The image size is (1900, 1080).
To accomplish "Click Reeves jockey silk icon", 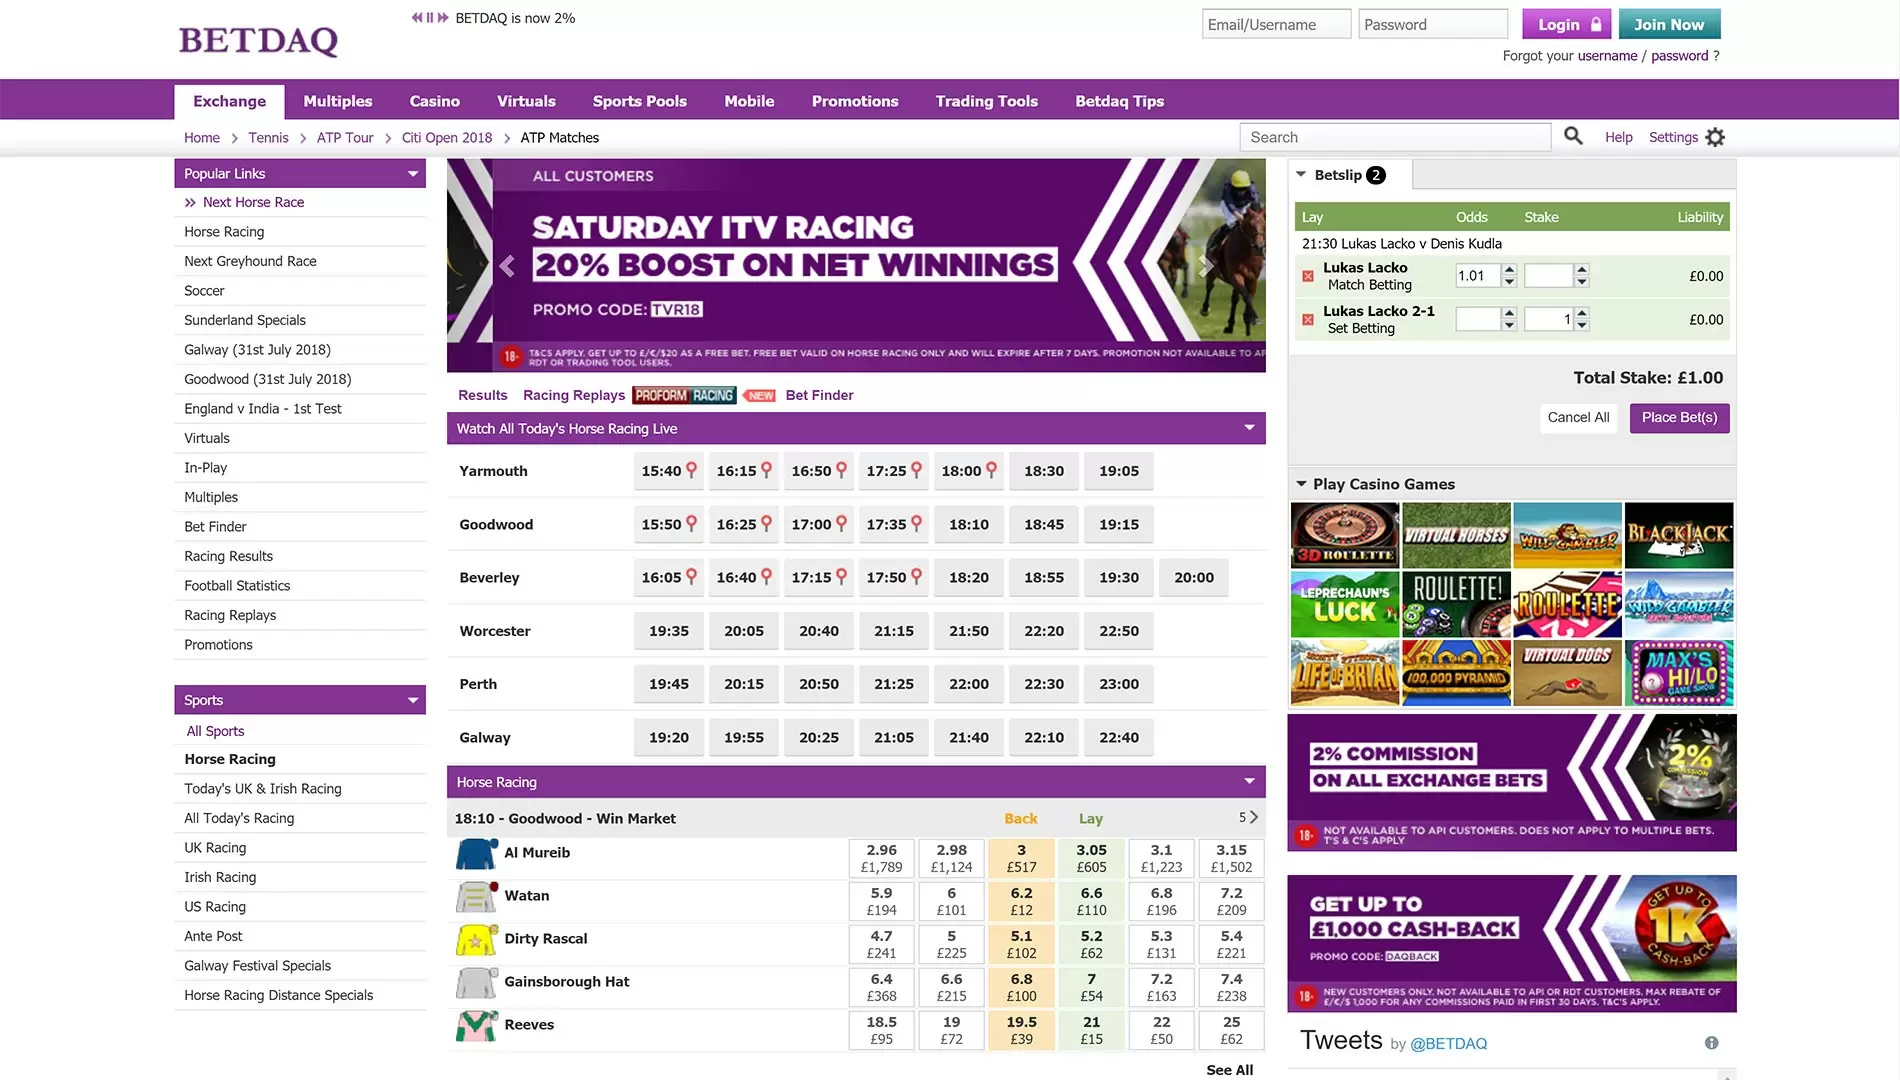I will (476, 1026).
